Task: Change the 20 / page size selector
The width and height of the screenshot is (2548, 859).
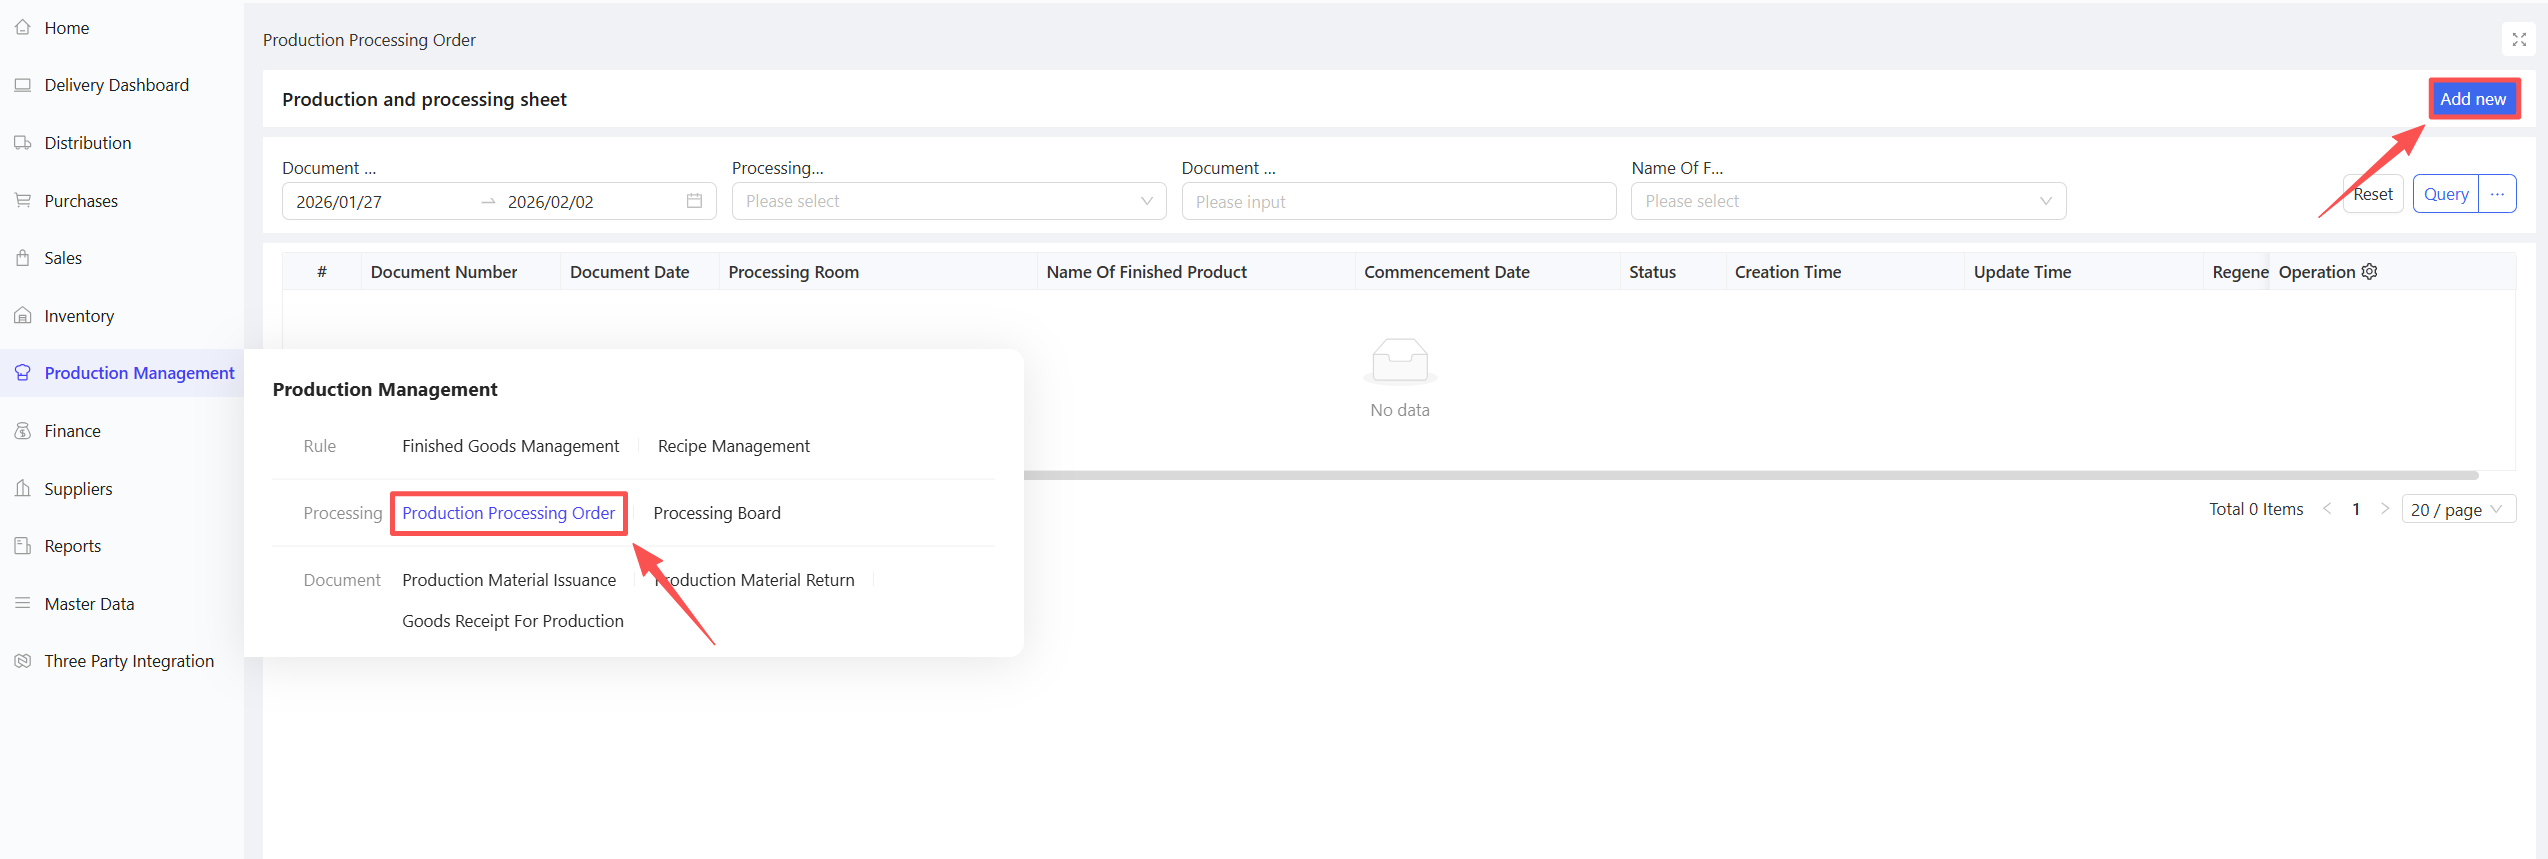Action: tap(2457, 510)
